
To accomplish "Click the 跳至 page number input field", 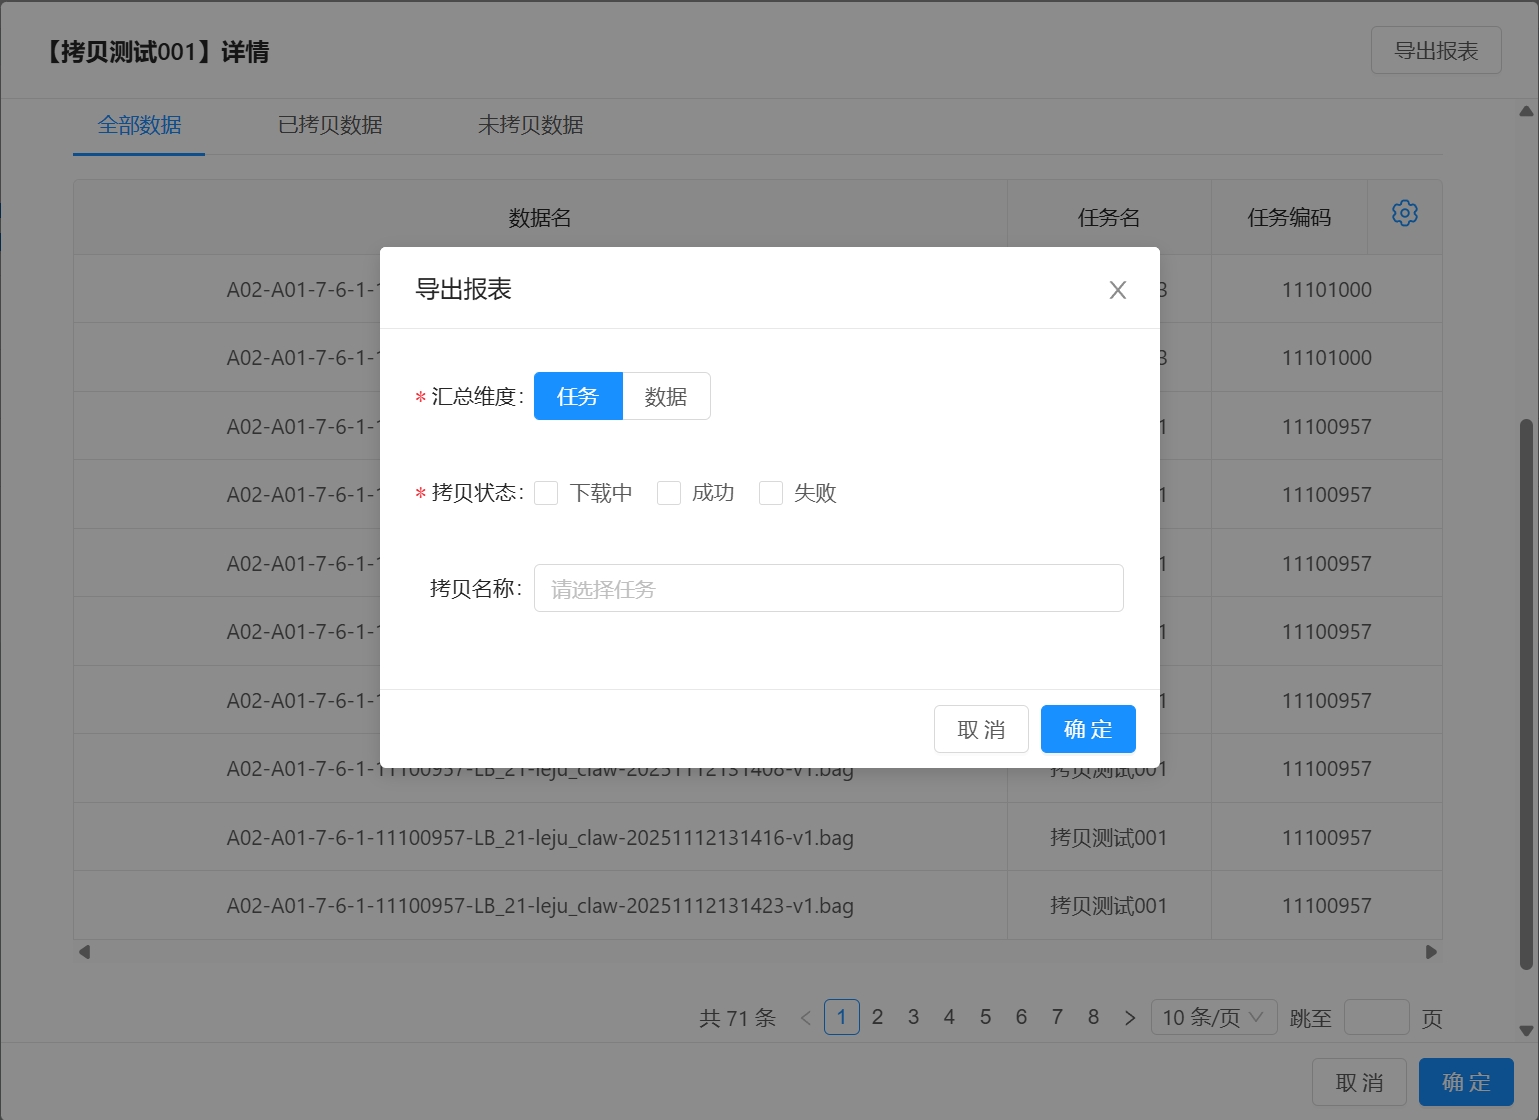I will click(1376, 1018).
